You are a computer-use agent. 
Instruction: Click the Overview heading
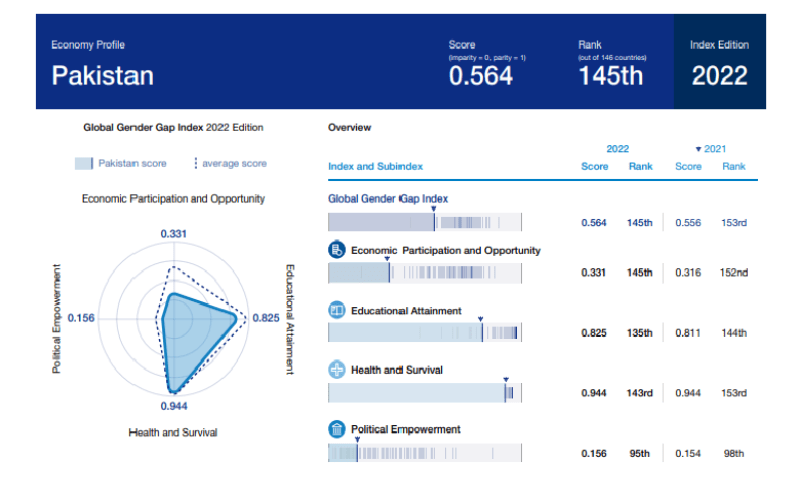[349, 128]
